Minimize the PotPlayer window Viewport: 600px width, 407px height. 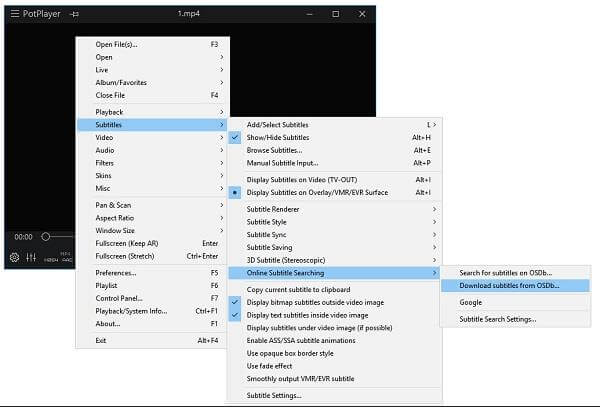point(310,14)
